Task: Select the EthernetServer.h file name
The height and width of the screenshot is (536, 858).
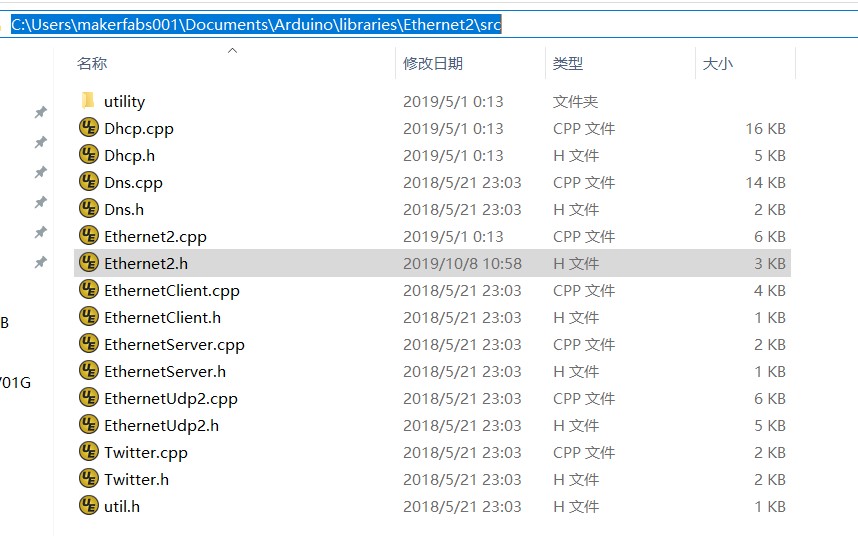Action: click(165, 371)
